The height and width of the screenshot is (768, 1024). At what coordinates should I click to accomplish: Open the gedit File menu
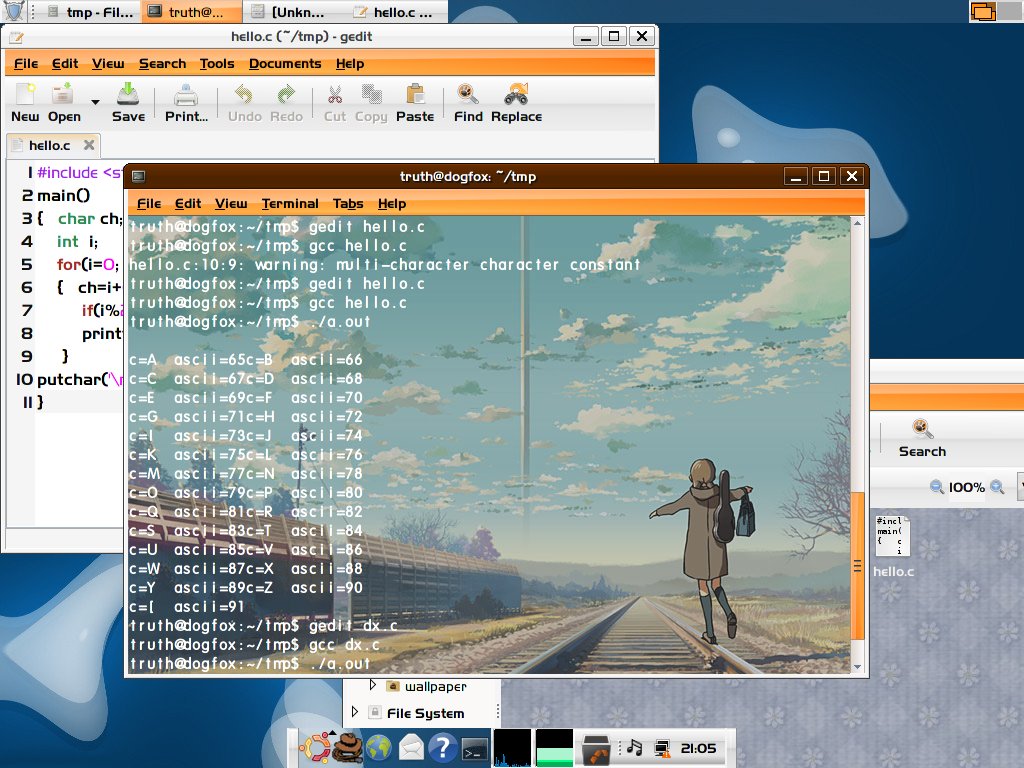pyautogui.click(x=26, y=64)
